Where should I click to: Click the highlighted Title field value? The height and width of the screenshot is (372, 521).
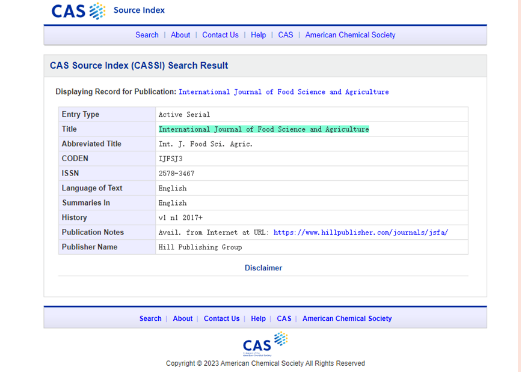point(264,129)
